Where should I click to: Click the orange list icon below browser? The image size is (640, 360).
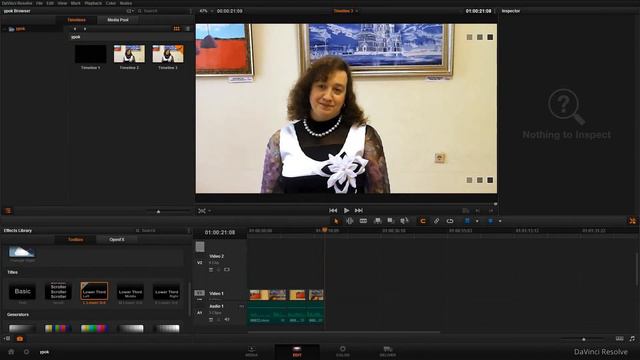[x=8, y=211]
